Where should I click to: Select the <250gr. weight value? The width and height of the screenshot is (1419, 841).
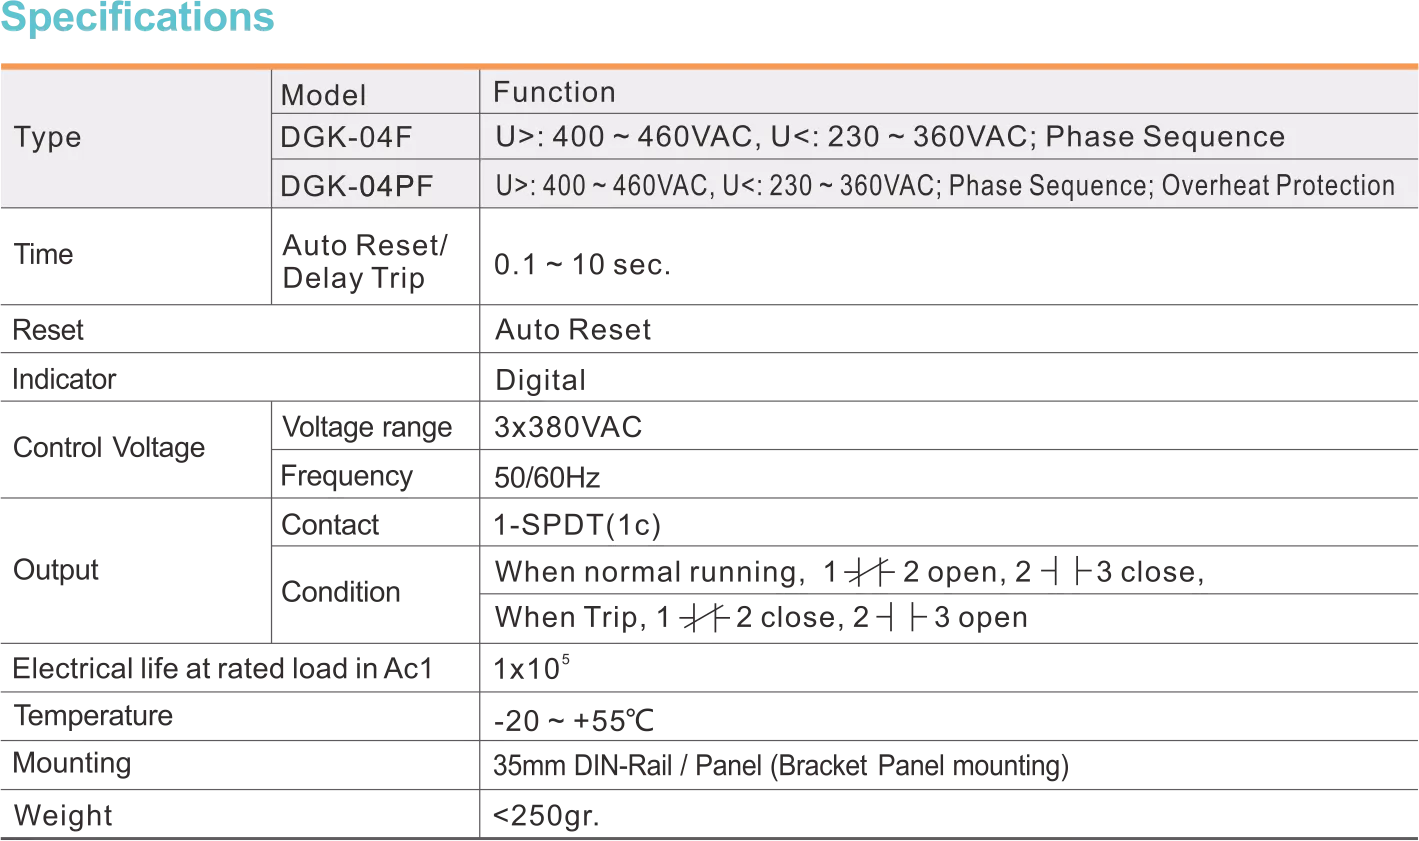(546, 815)
